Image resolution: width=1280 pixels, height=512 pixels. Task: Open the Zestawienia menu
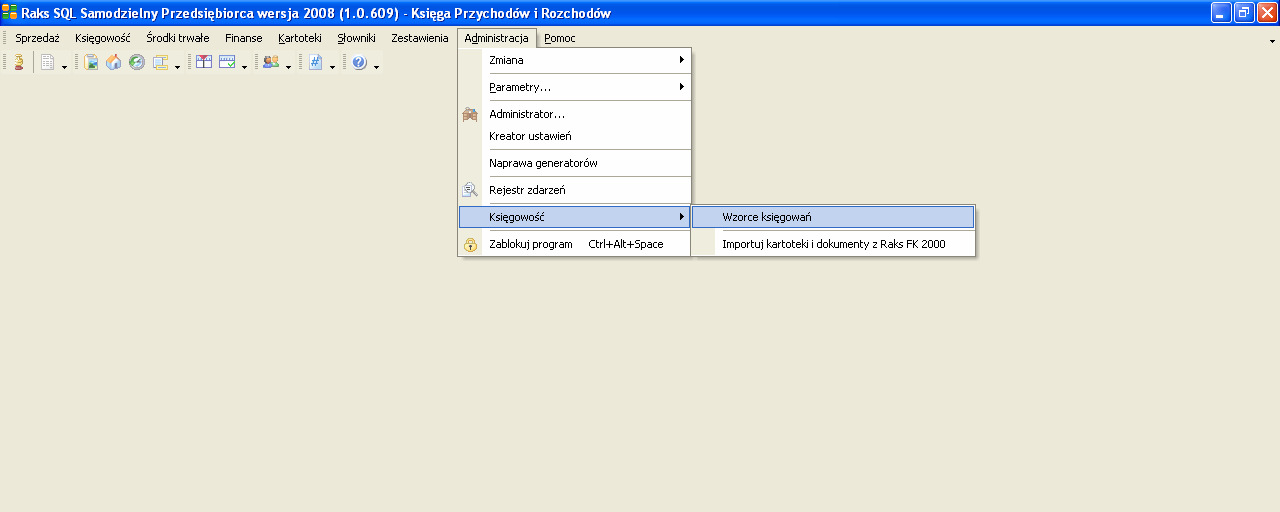coord(420,38)
